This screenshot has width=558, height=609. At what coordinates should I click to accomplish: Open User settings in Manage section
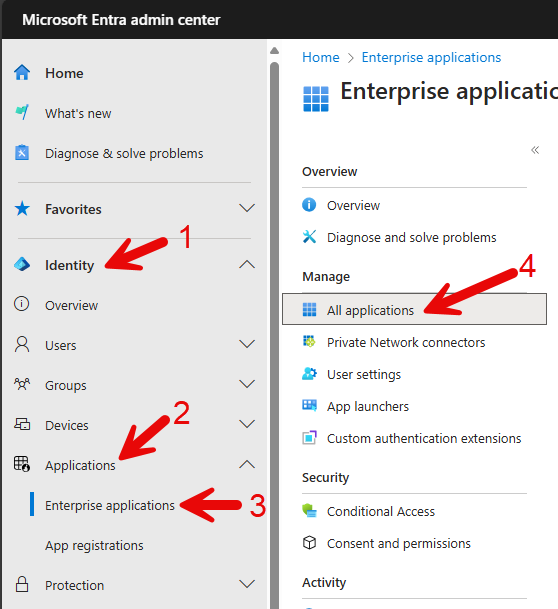pyautogui.click(x=364, y=374)
